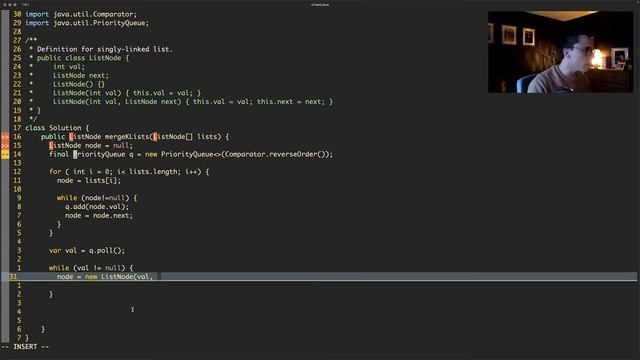Click the error sign marker on line 16
Viewport: 640px width, 360px height.
pyautogui.click(x=5, y=137)
